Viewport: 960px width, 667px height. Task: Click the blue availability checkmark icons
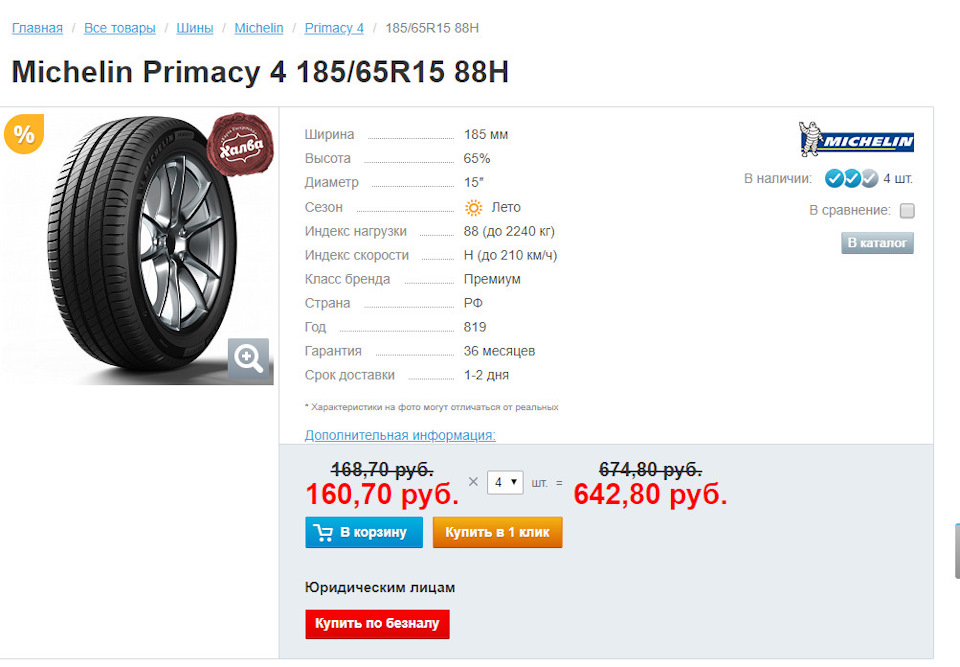pos(850,179)
